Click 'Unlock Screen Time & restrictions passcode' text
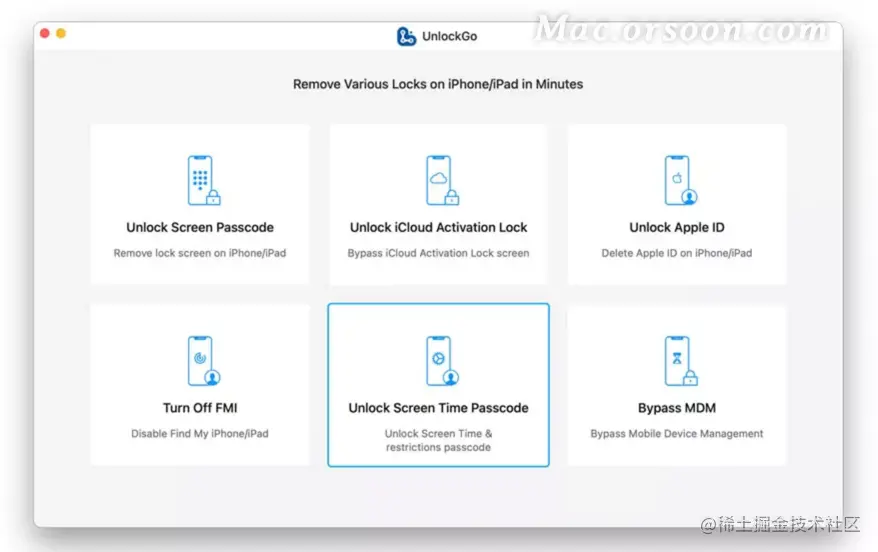The width and height of the screenshot is (878, 552). click(x=438, y=440)
